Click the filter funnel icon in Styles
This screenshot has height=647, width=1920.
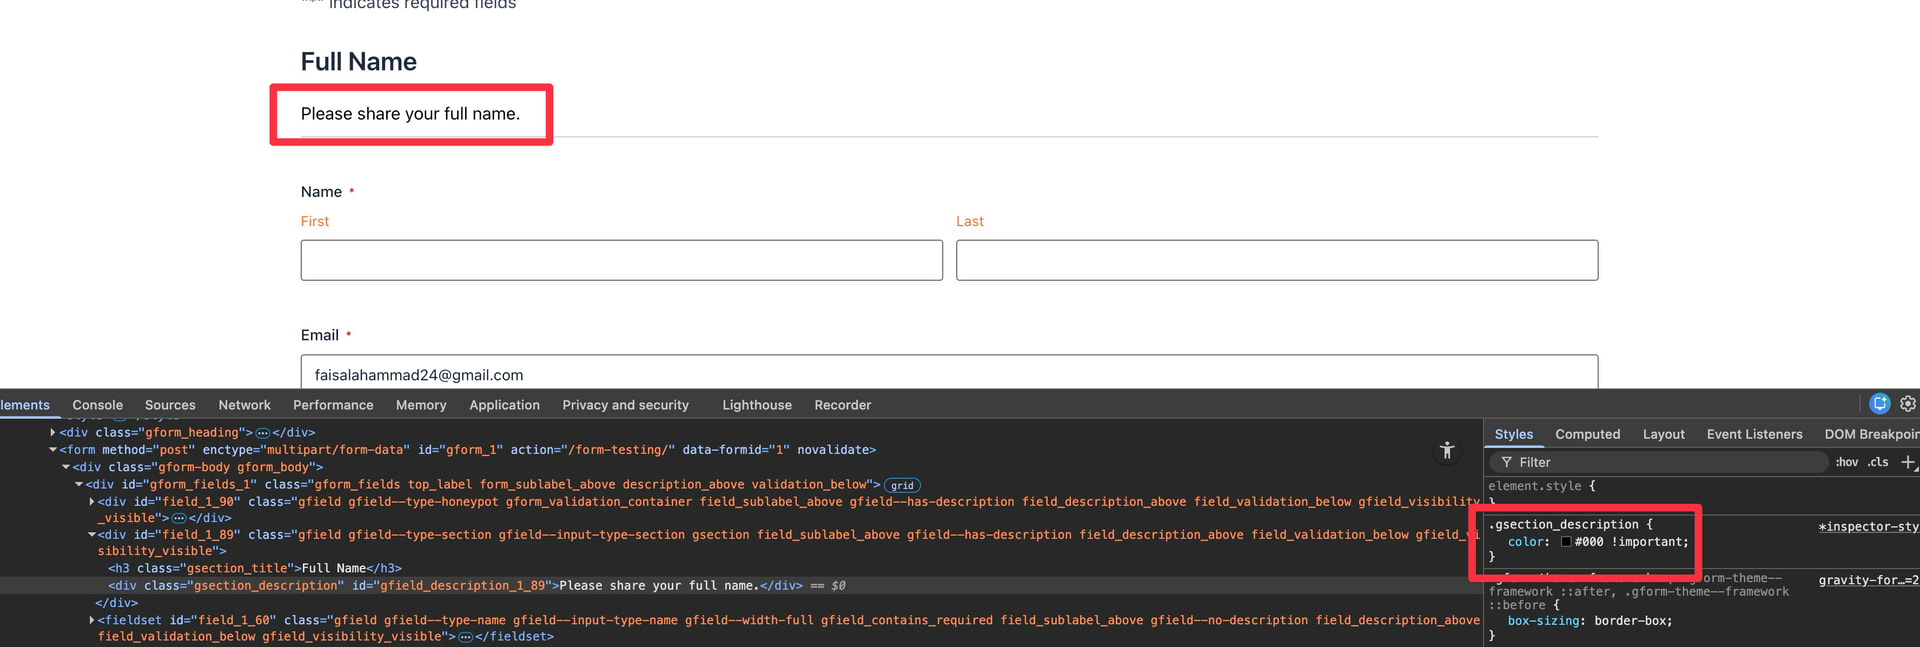point(1506,462)
